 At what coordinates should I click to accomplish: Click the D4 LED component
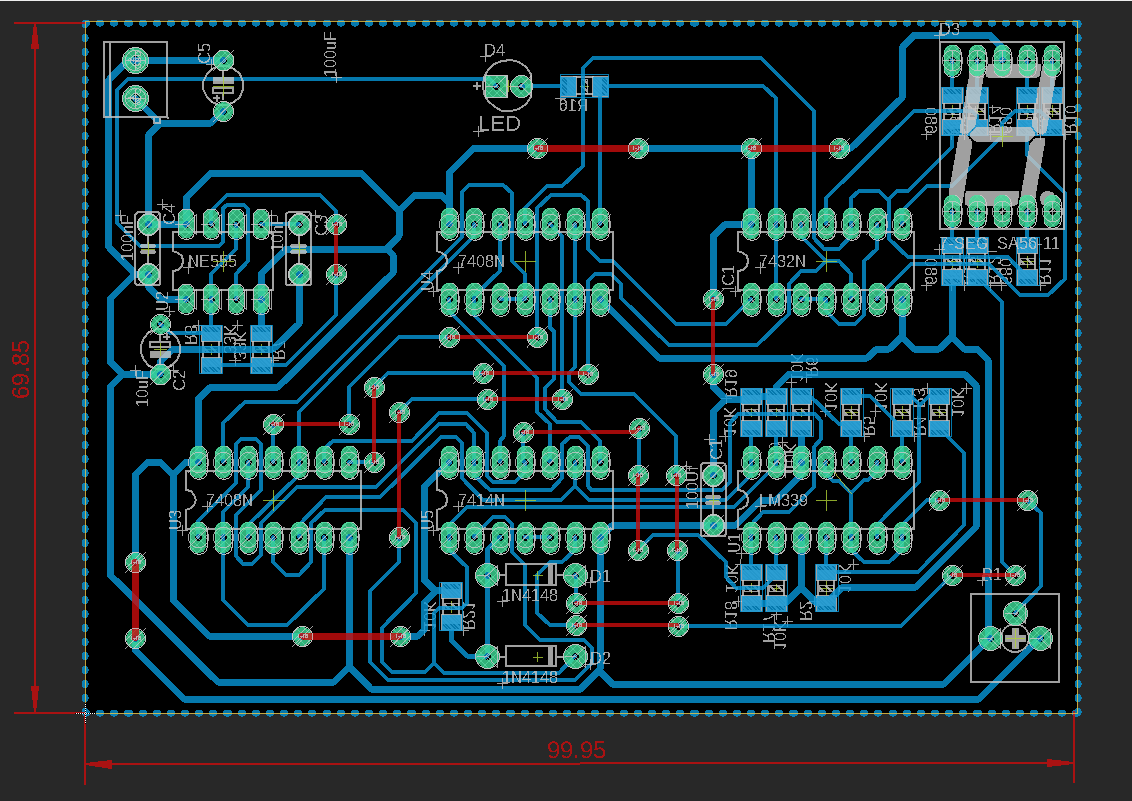[x=507, y=86]
